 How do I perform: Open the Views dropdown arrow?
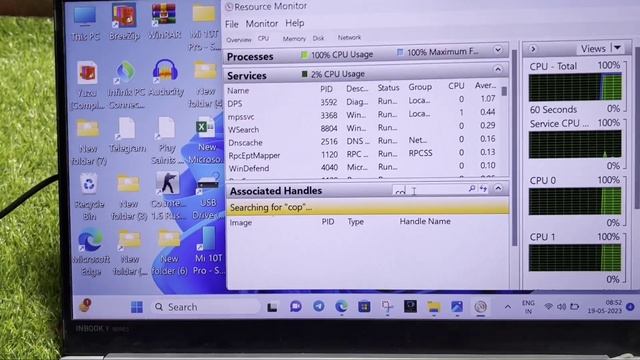pyautogui.click(x=618, y=48)
